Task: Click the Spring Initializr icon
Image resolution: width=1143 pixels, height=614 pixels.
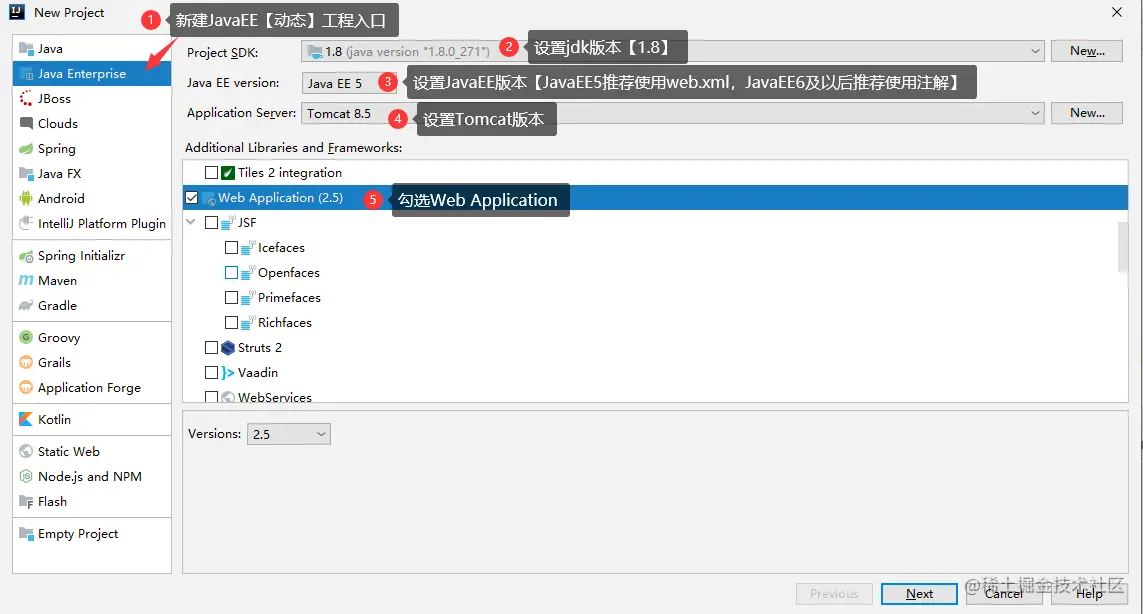Action: [x=26, y=256]
